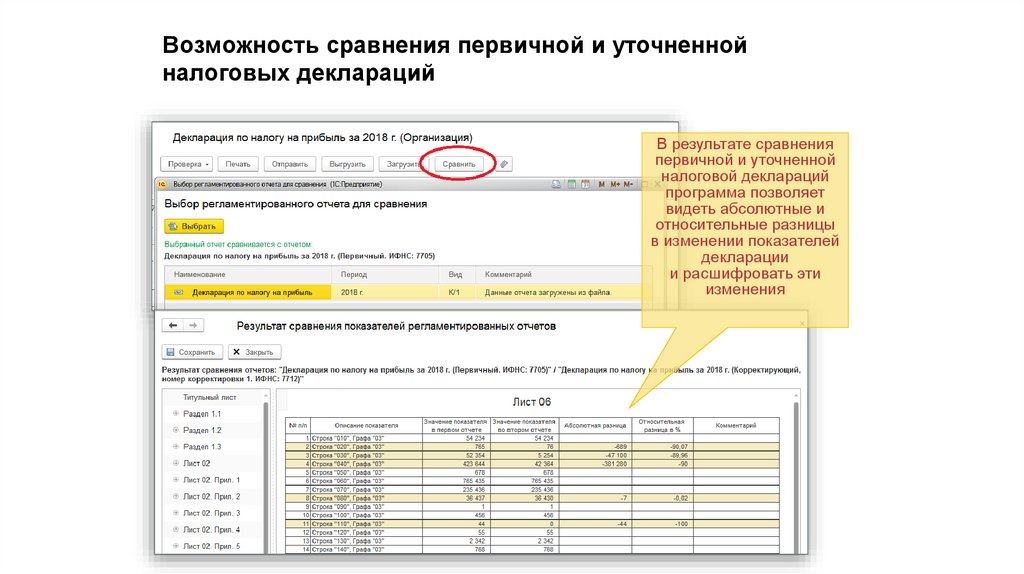Expand the Лист 02 tree node
This screenshot has width=1024, height=574.
click(176, 463)
